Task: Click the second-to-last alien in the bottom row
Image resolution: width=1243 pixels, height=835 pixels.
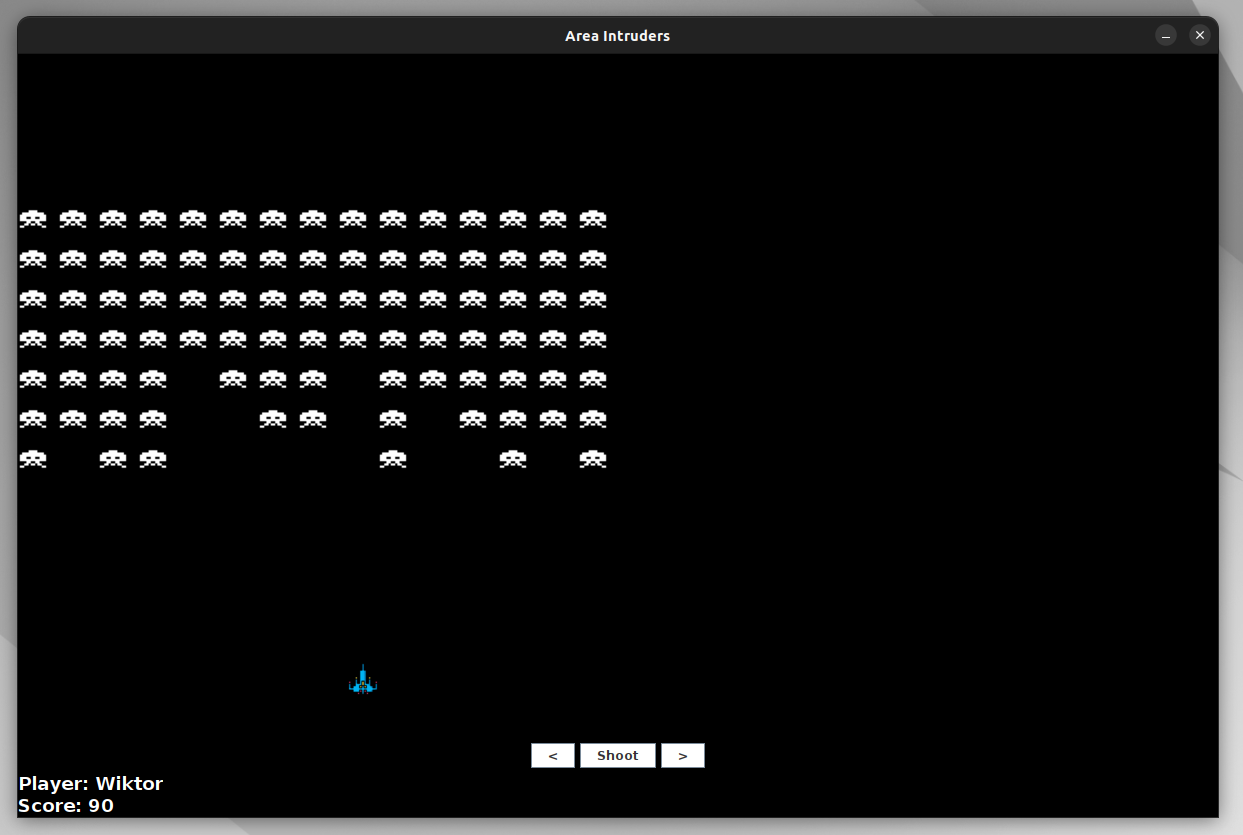Action: (x=513, y=459)
